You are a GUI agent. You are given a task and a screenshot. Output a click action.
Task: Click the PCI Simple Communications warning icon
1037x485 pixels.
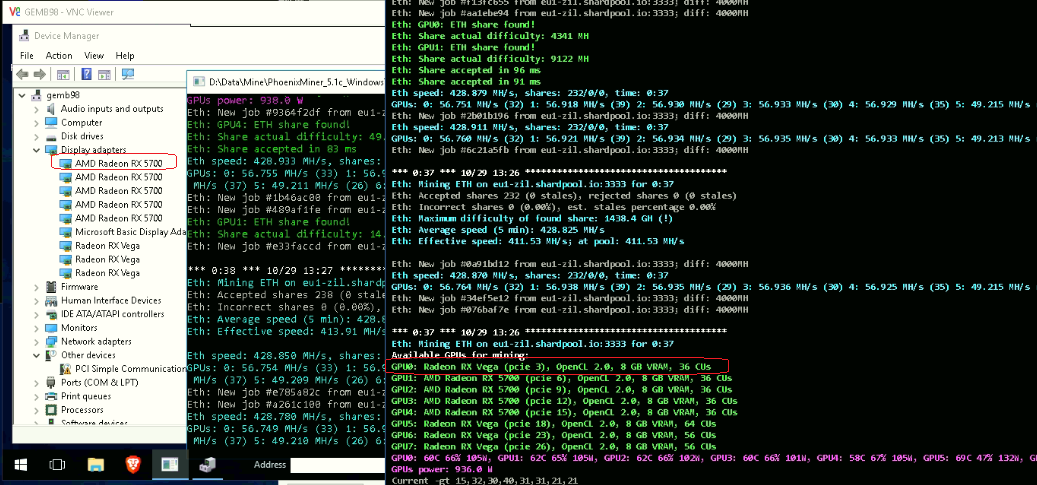65,369
